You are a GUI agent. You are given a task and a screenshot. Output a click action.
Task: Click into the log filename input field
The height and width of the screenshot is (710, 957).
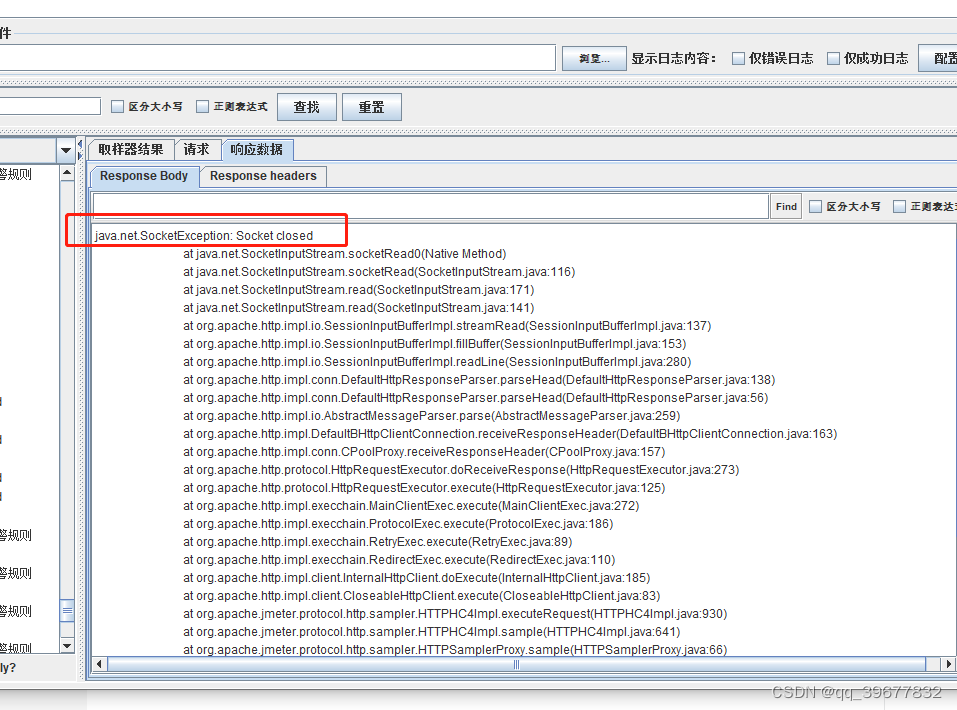coord(276,58)
